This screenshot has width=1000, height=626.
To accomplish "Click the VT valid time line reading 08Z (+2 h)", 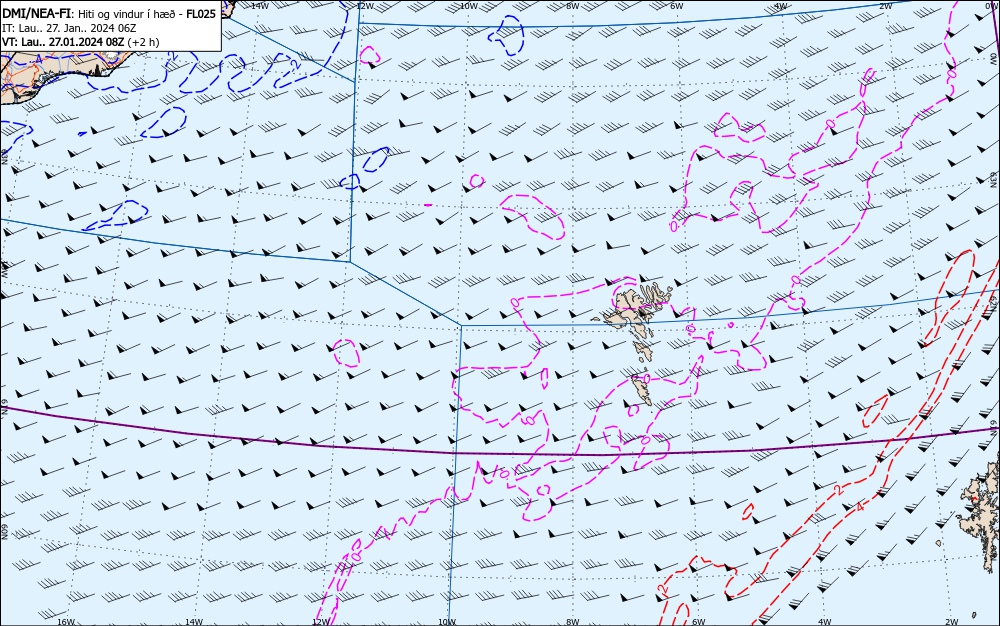I will click(80, 42).
